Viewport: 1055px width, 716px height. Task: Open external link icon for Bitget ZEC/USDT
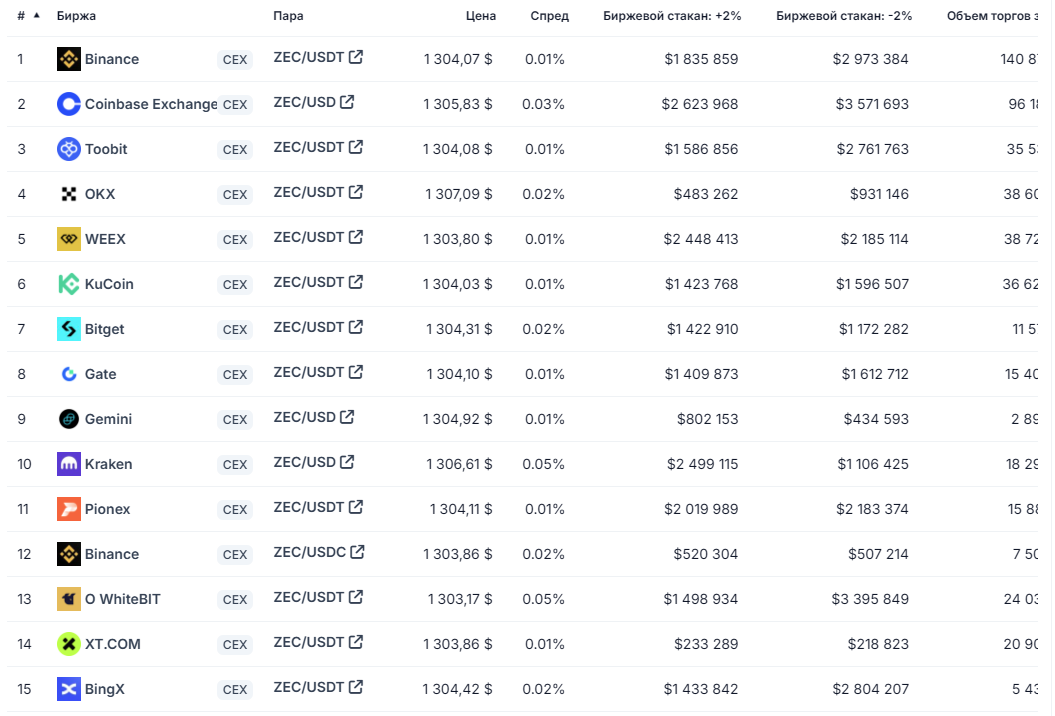click(356, 327)
